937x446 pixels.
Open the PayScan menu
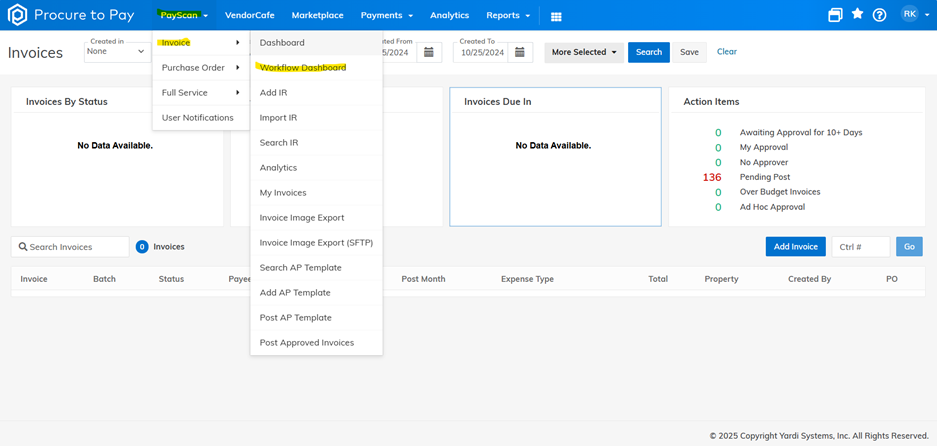pyautogui.click(x=184, y=16)
